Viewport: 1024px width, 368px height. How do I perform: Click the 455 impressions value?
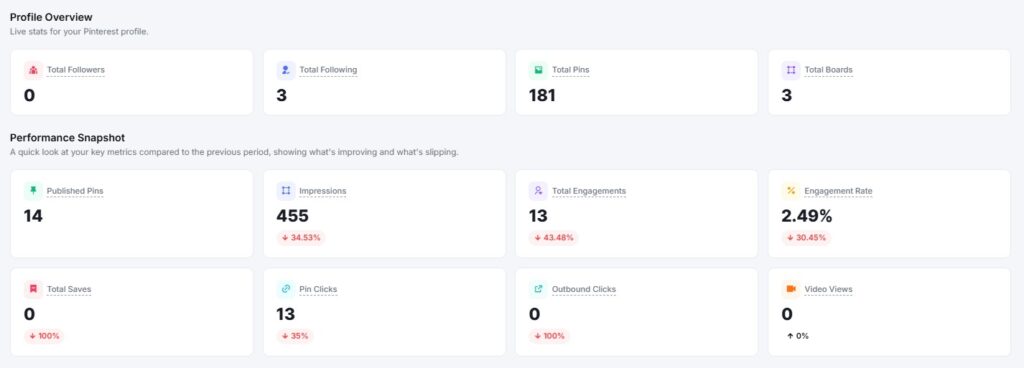(x=293, y=216)
